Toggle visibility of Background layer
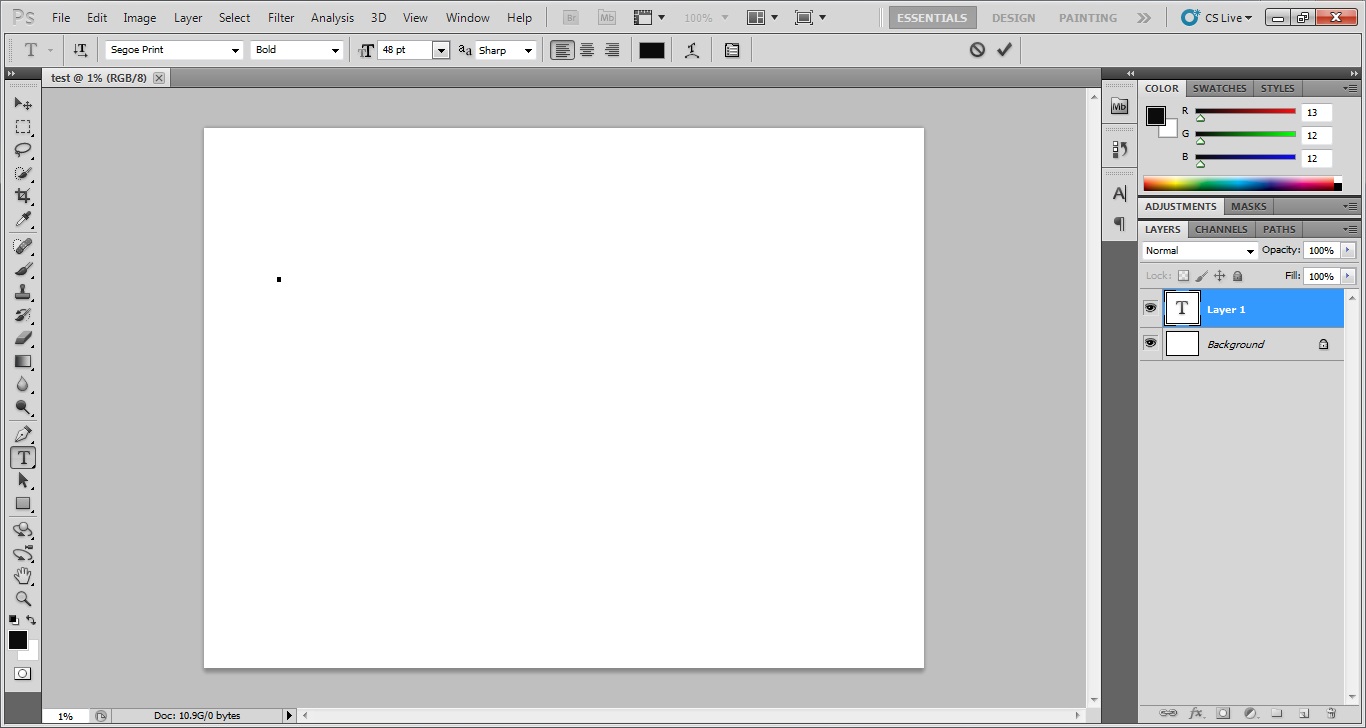Image resolution: width=1366 pixels, height=728 pixels. [x=1150, y=343]
